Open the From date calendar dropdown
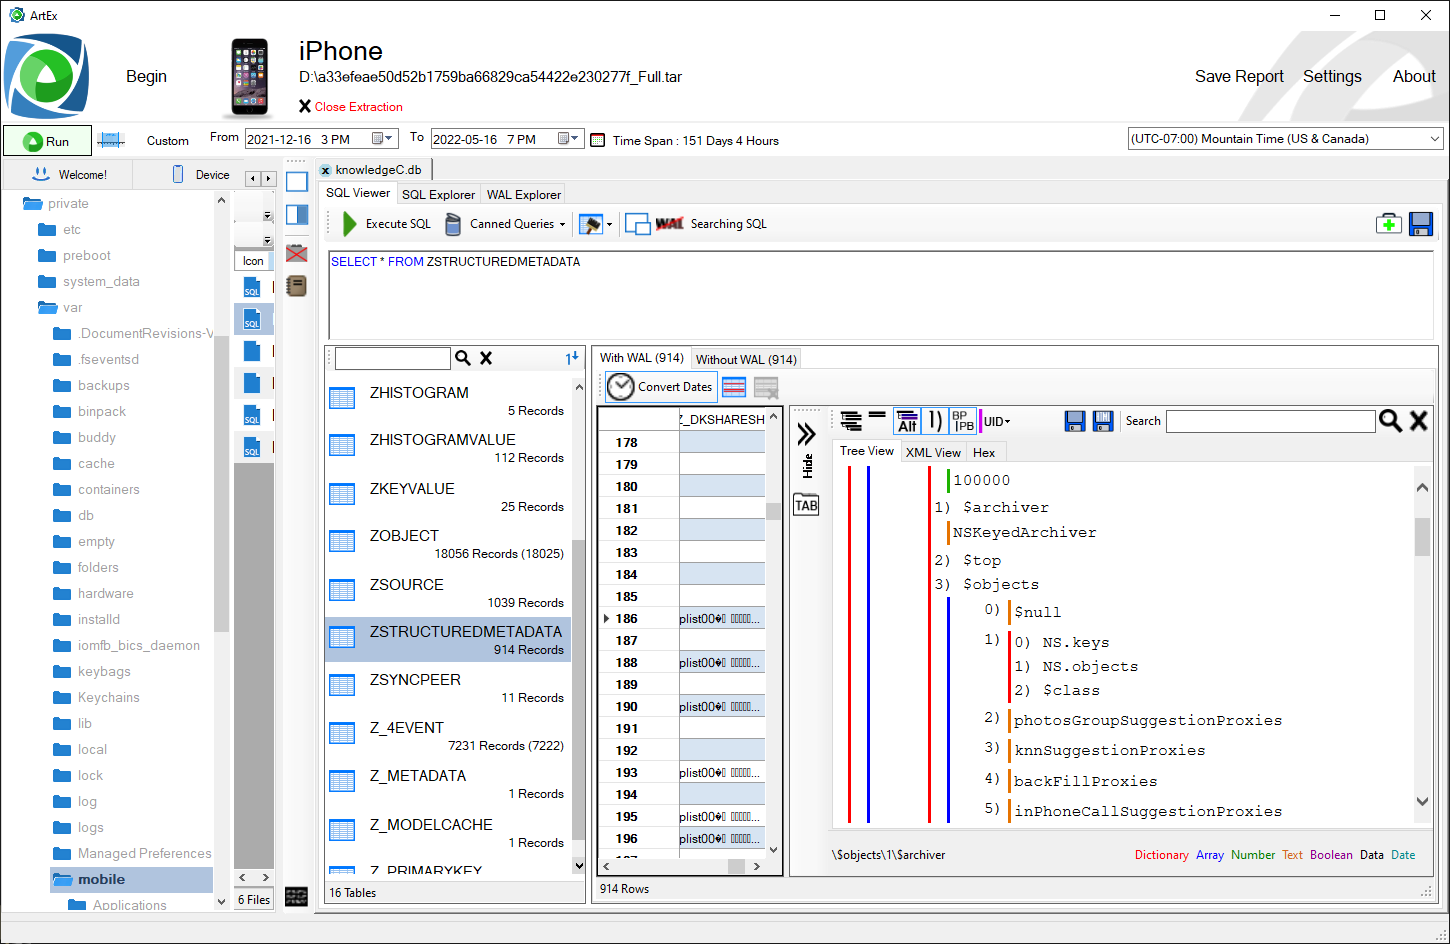Image resolution: width=1450 pixels, height=944 pixels. (384, 139)
